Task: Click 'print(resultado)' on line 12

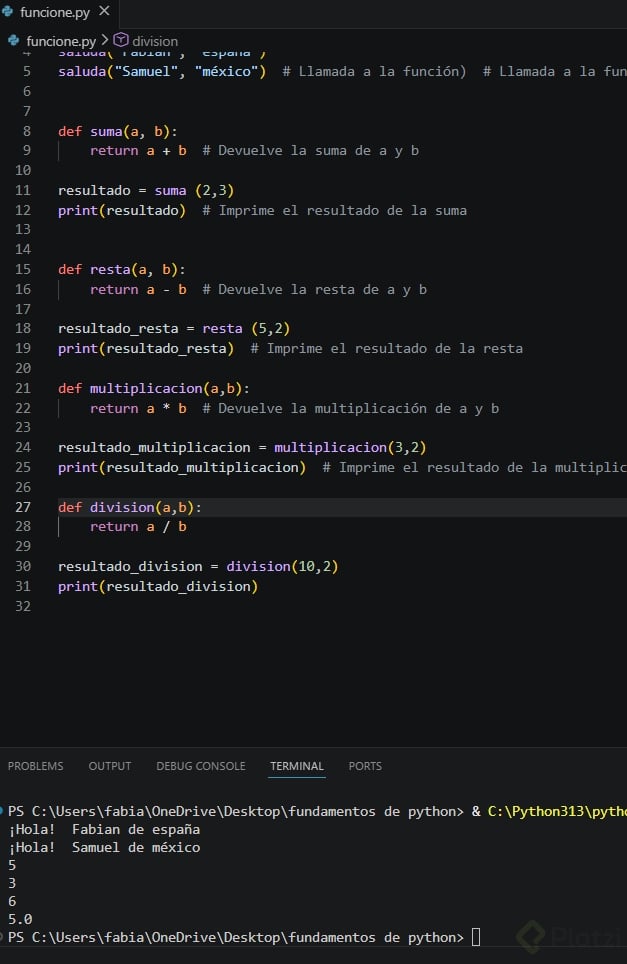Action: tap(122, 210)
